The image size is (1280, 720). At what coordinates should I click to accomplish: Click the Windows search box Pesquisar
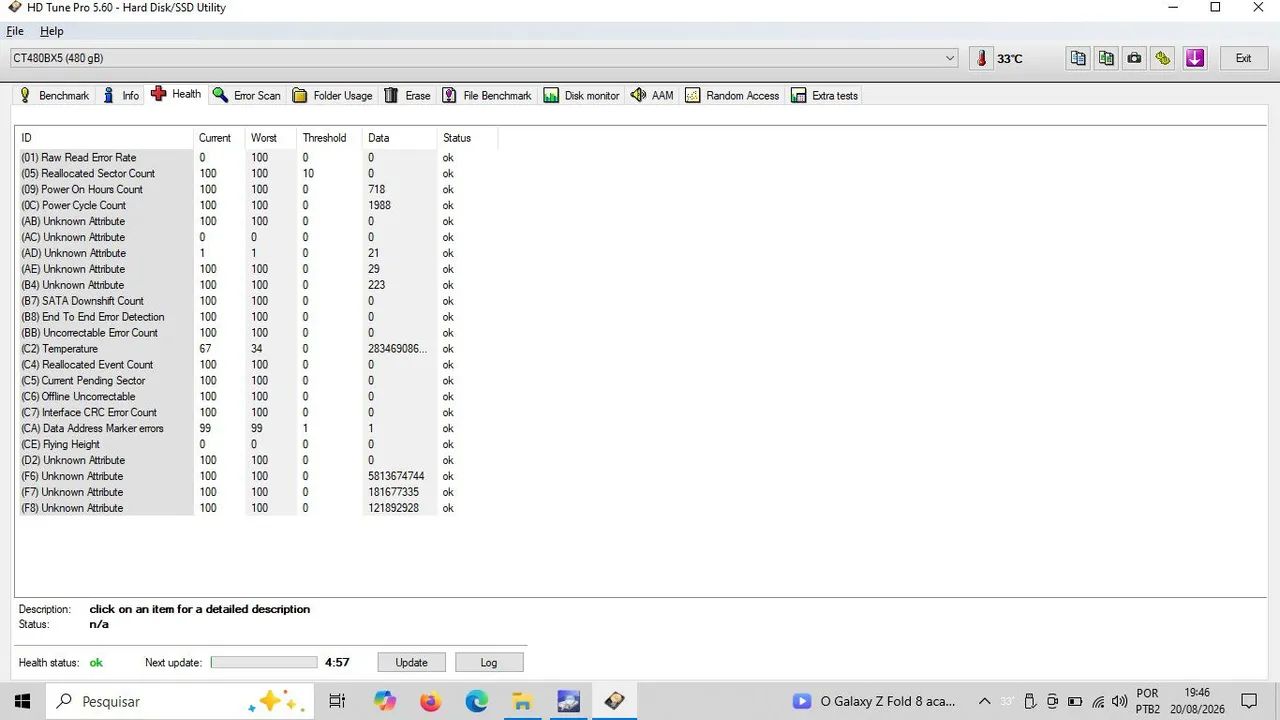click(x=181, y=701)
